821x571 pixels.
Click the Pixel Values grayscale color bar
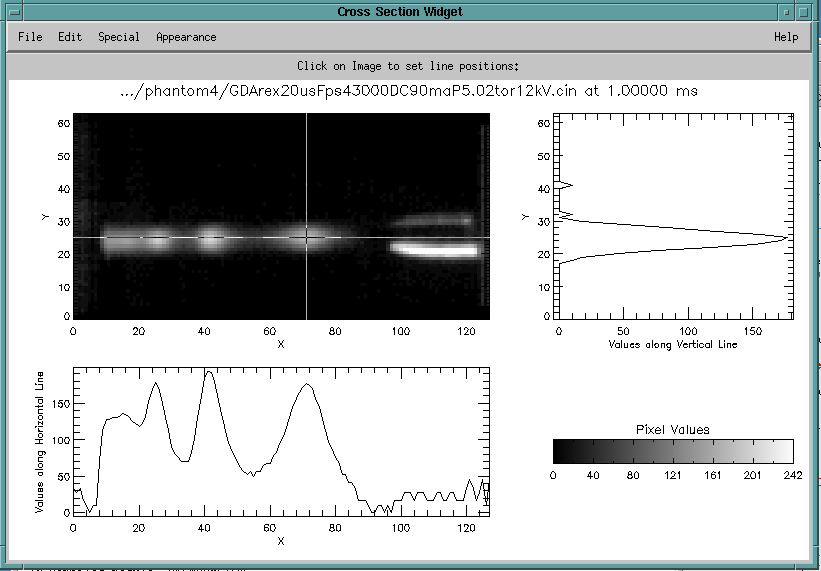673,451
